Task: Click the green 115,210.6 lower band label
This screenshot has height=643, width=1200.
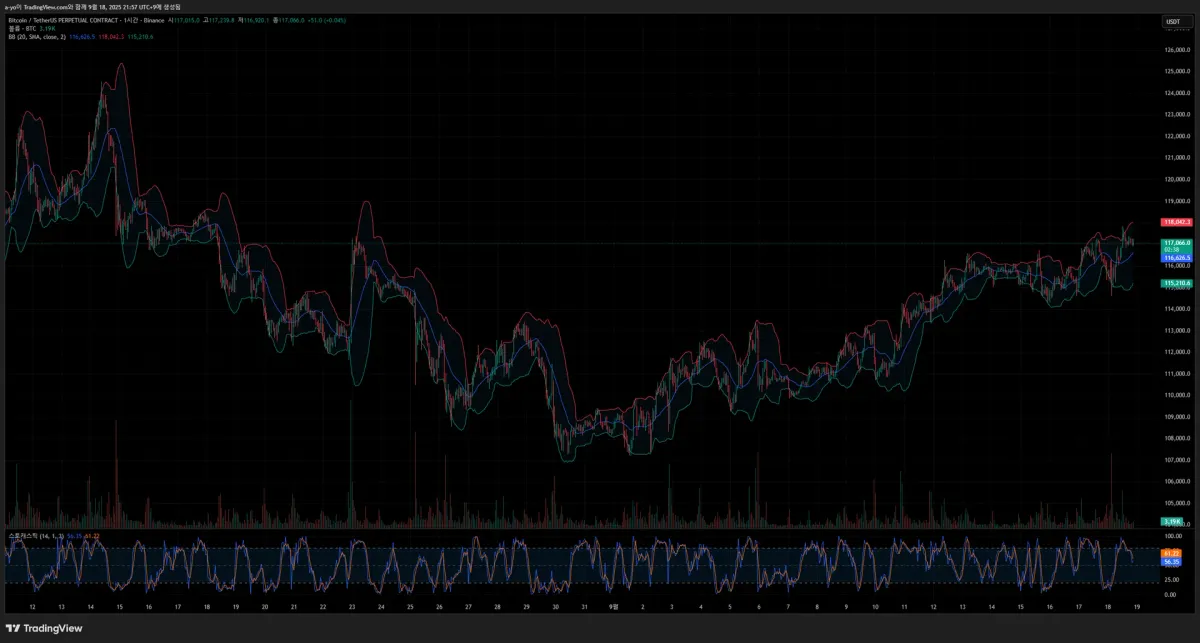Action: pyautogui.click(x=1175, y=284)
